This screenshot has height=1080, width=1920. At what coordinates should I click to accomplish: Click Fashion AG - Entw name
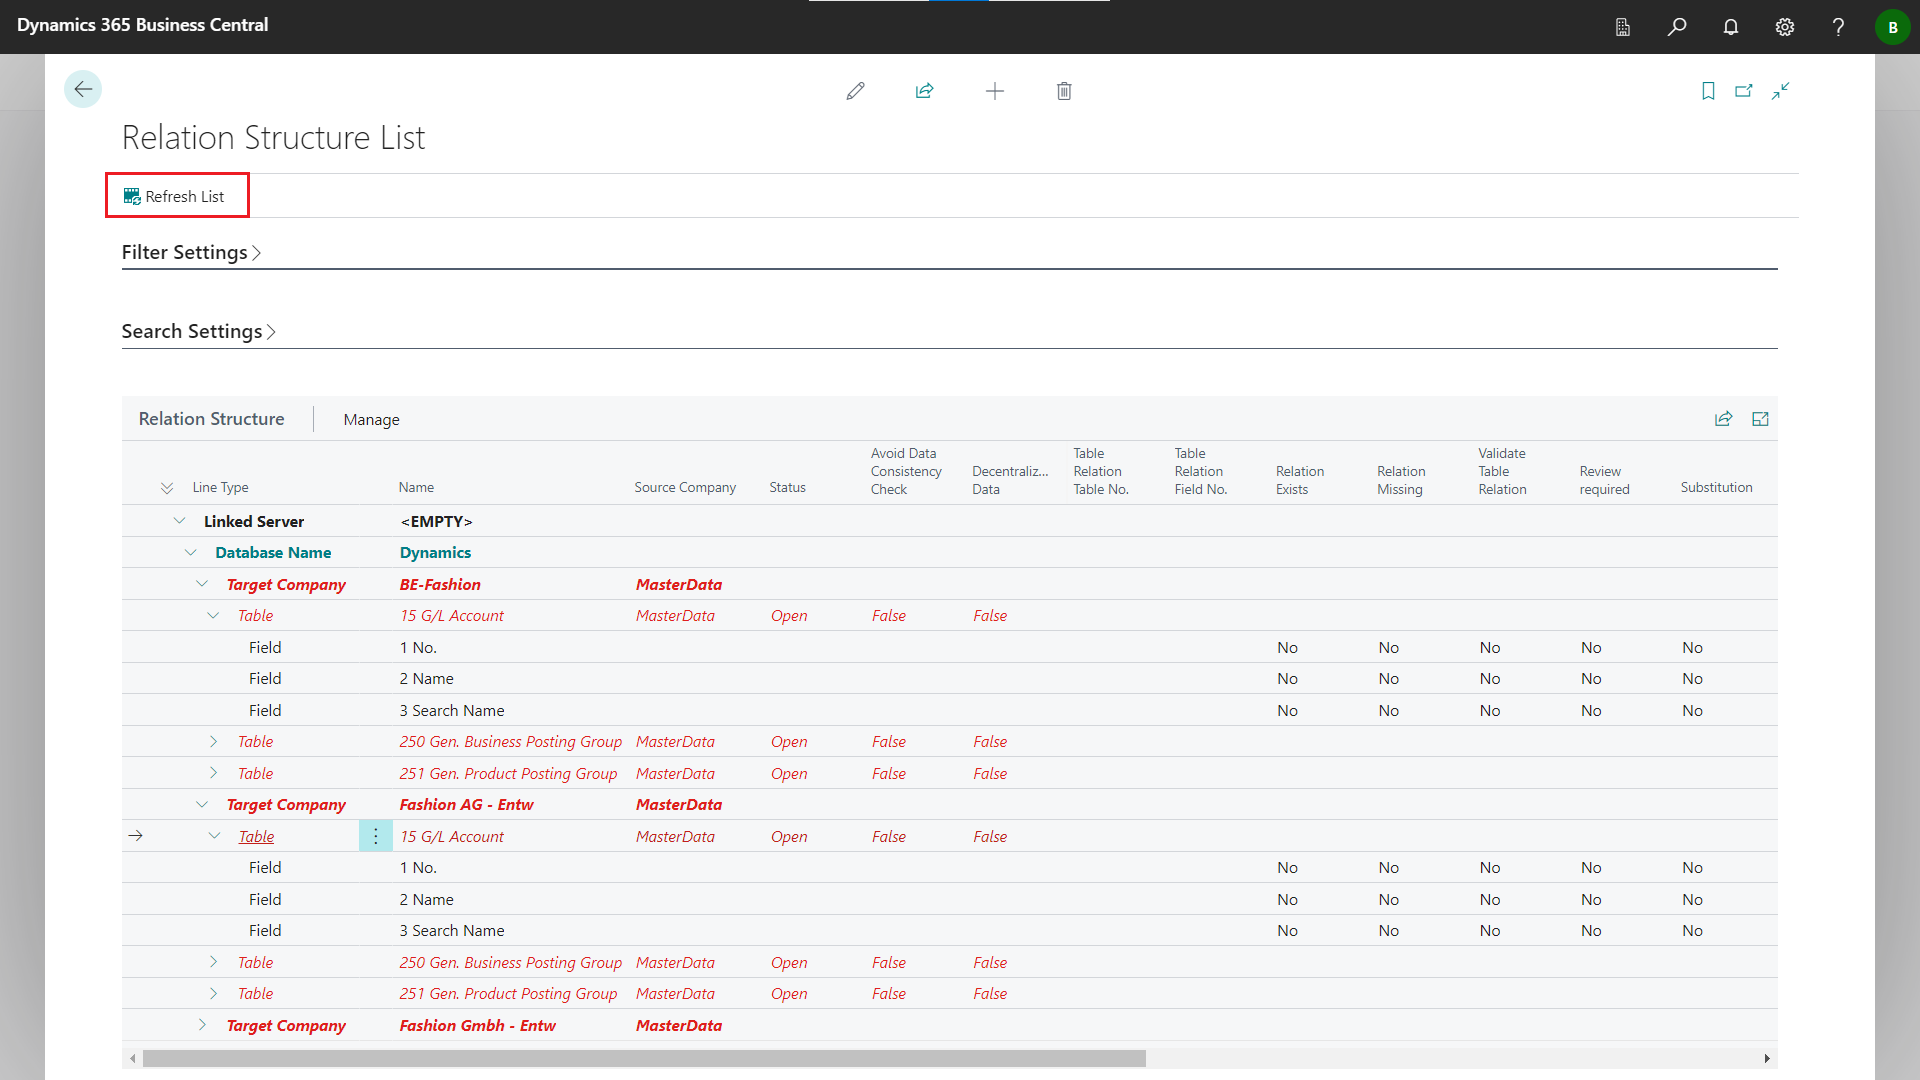(x=466, y=804)
